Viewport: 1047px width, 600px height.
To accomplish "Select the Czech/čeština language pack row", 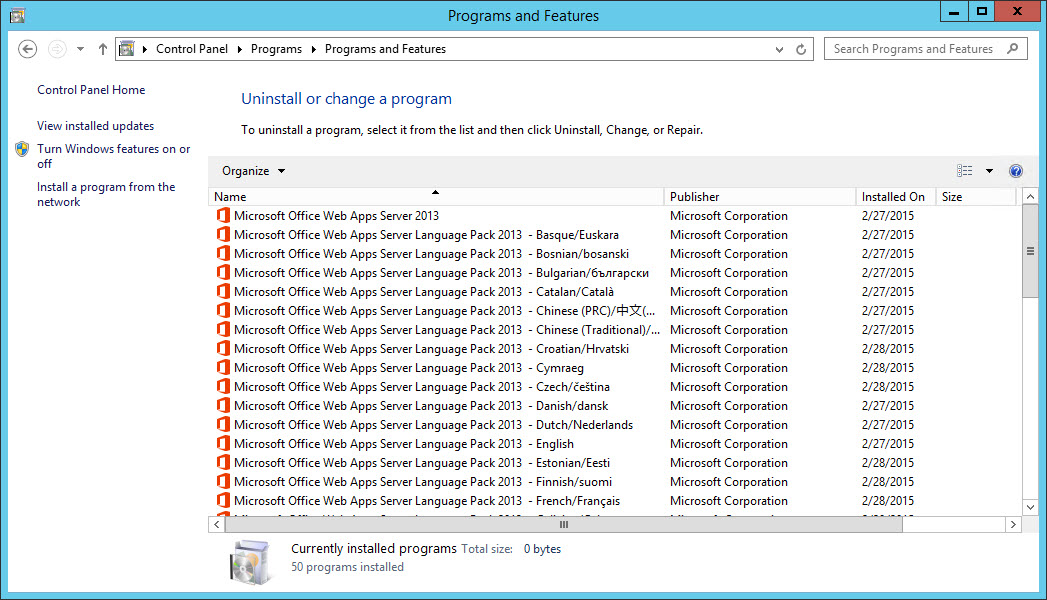I will (x=614, y=387).
